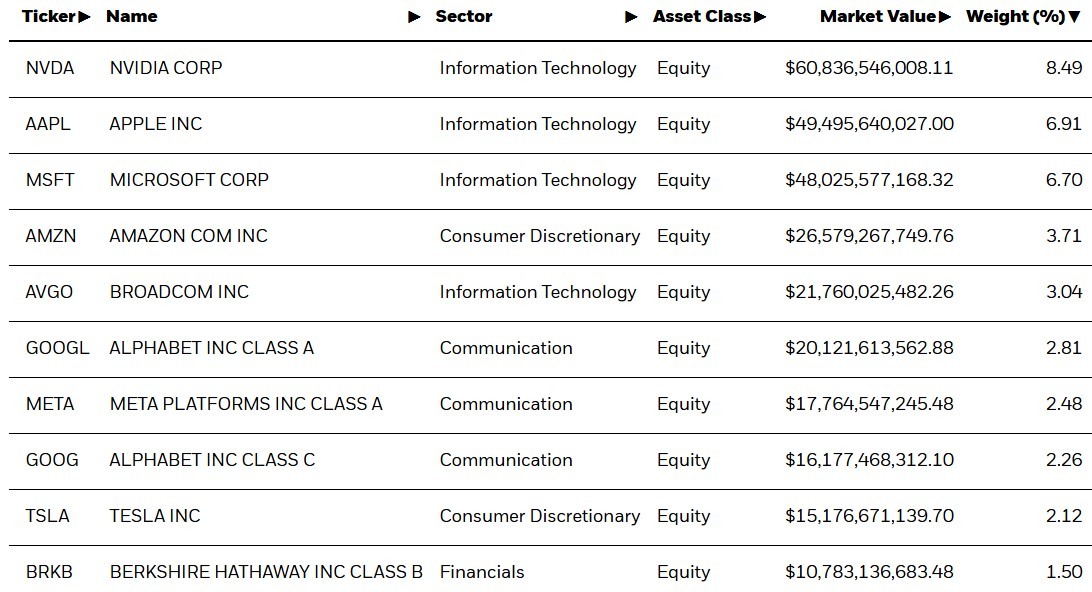The height and width of the screenshot is (592, 1092).
Task: Sort by Market Value arrow
Action: tap(945, 17)
